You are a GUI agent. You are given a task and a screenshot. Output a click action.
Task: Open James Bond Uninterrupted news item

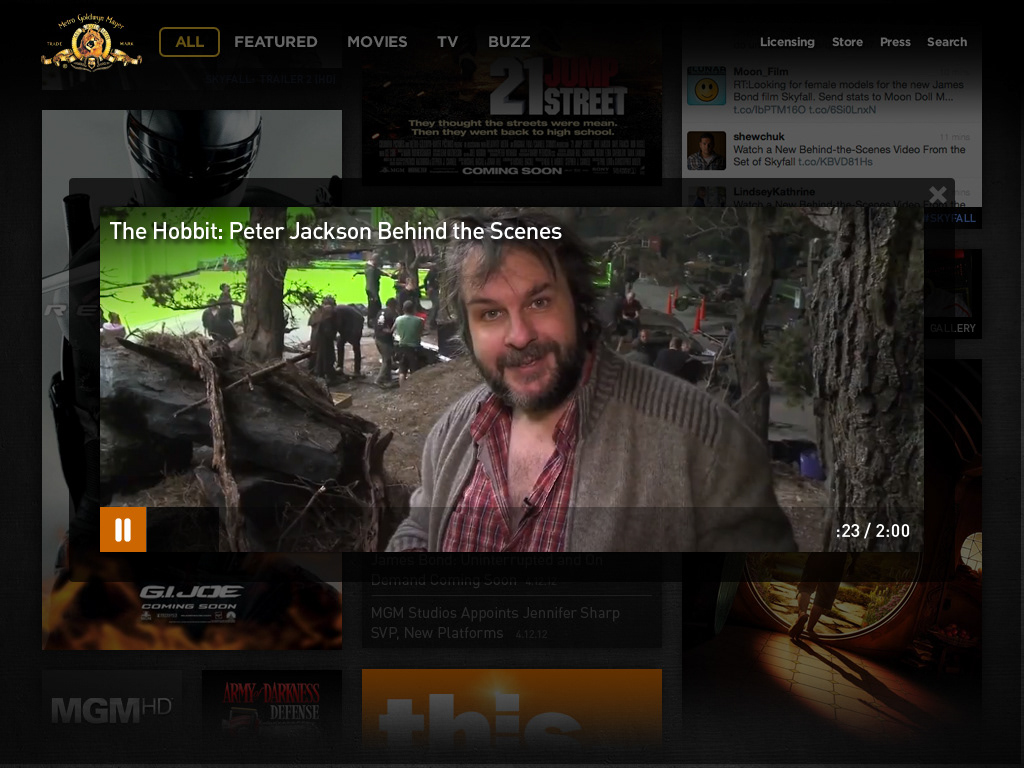click(x=487, y=569)
